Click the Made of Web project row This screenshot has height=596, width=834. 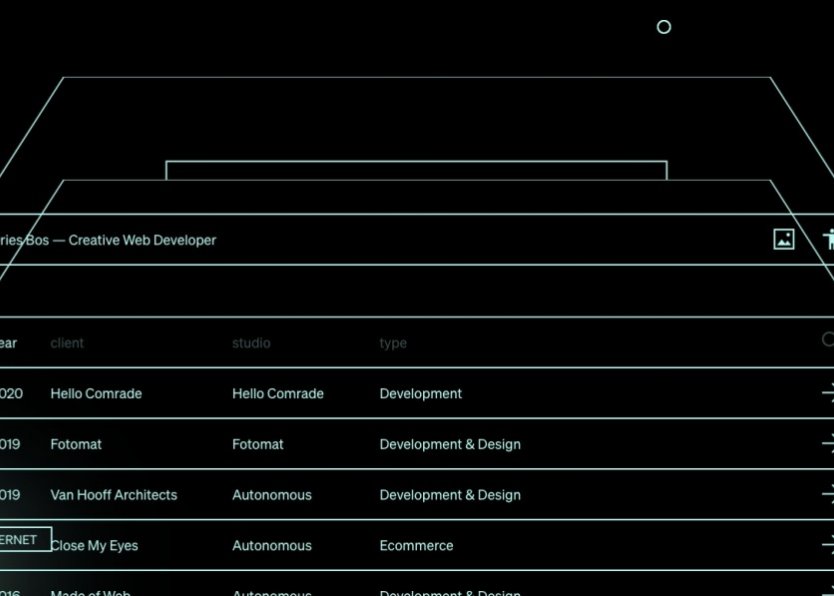91,591
